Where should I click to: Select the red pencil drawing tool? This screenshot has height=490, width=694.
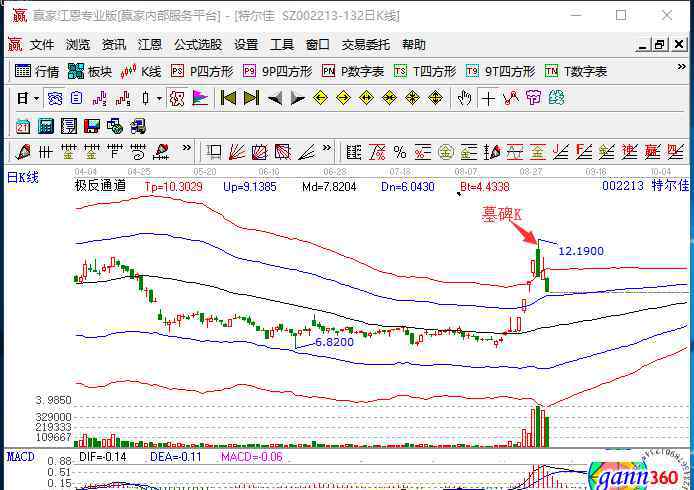coord(22,152)
